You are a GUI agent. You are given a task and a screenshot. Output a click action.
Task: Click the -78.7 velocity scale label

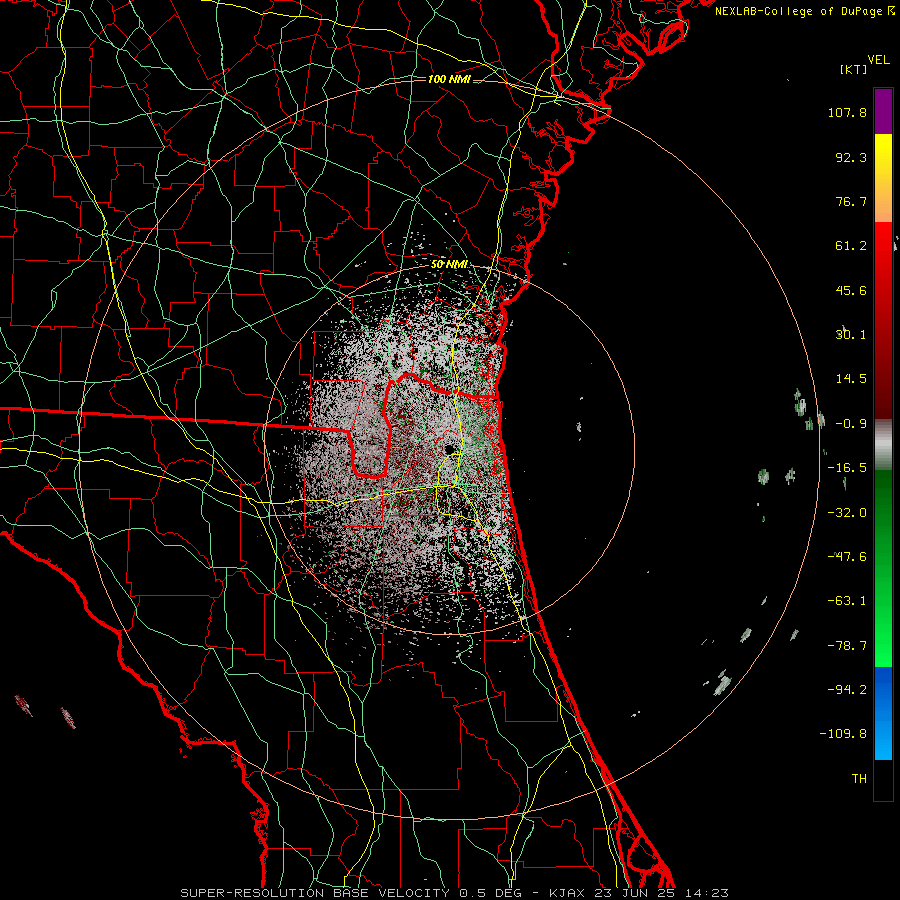847,646
